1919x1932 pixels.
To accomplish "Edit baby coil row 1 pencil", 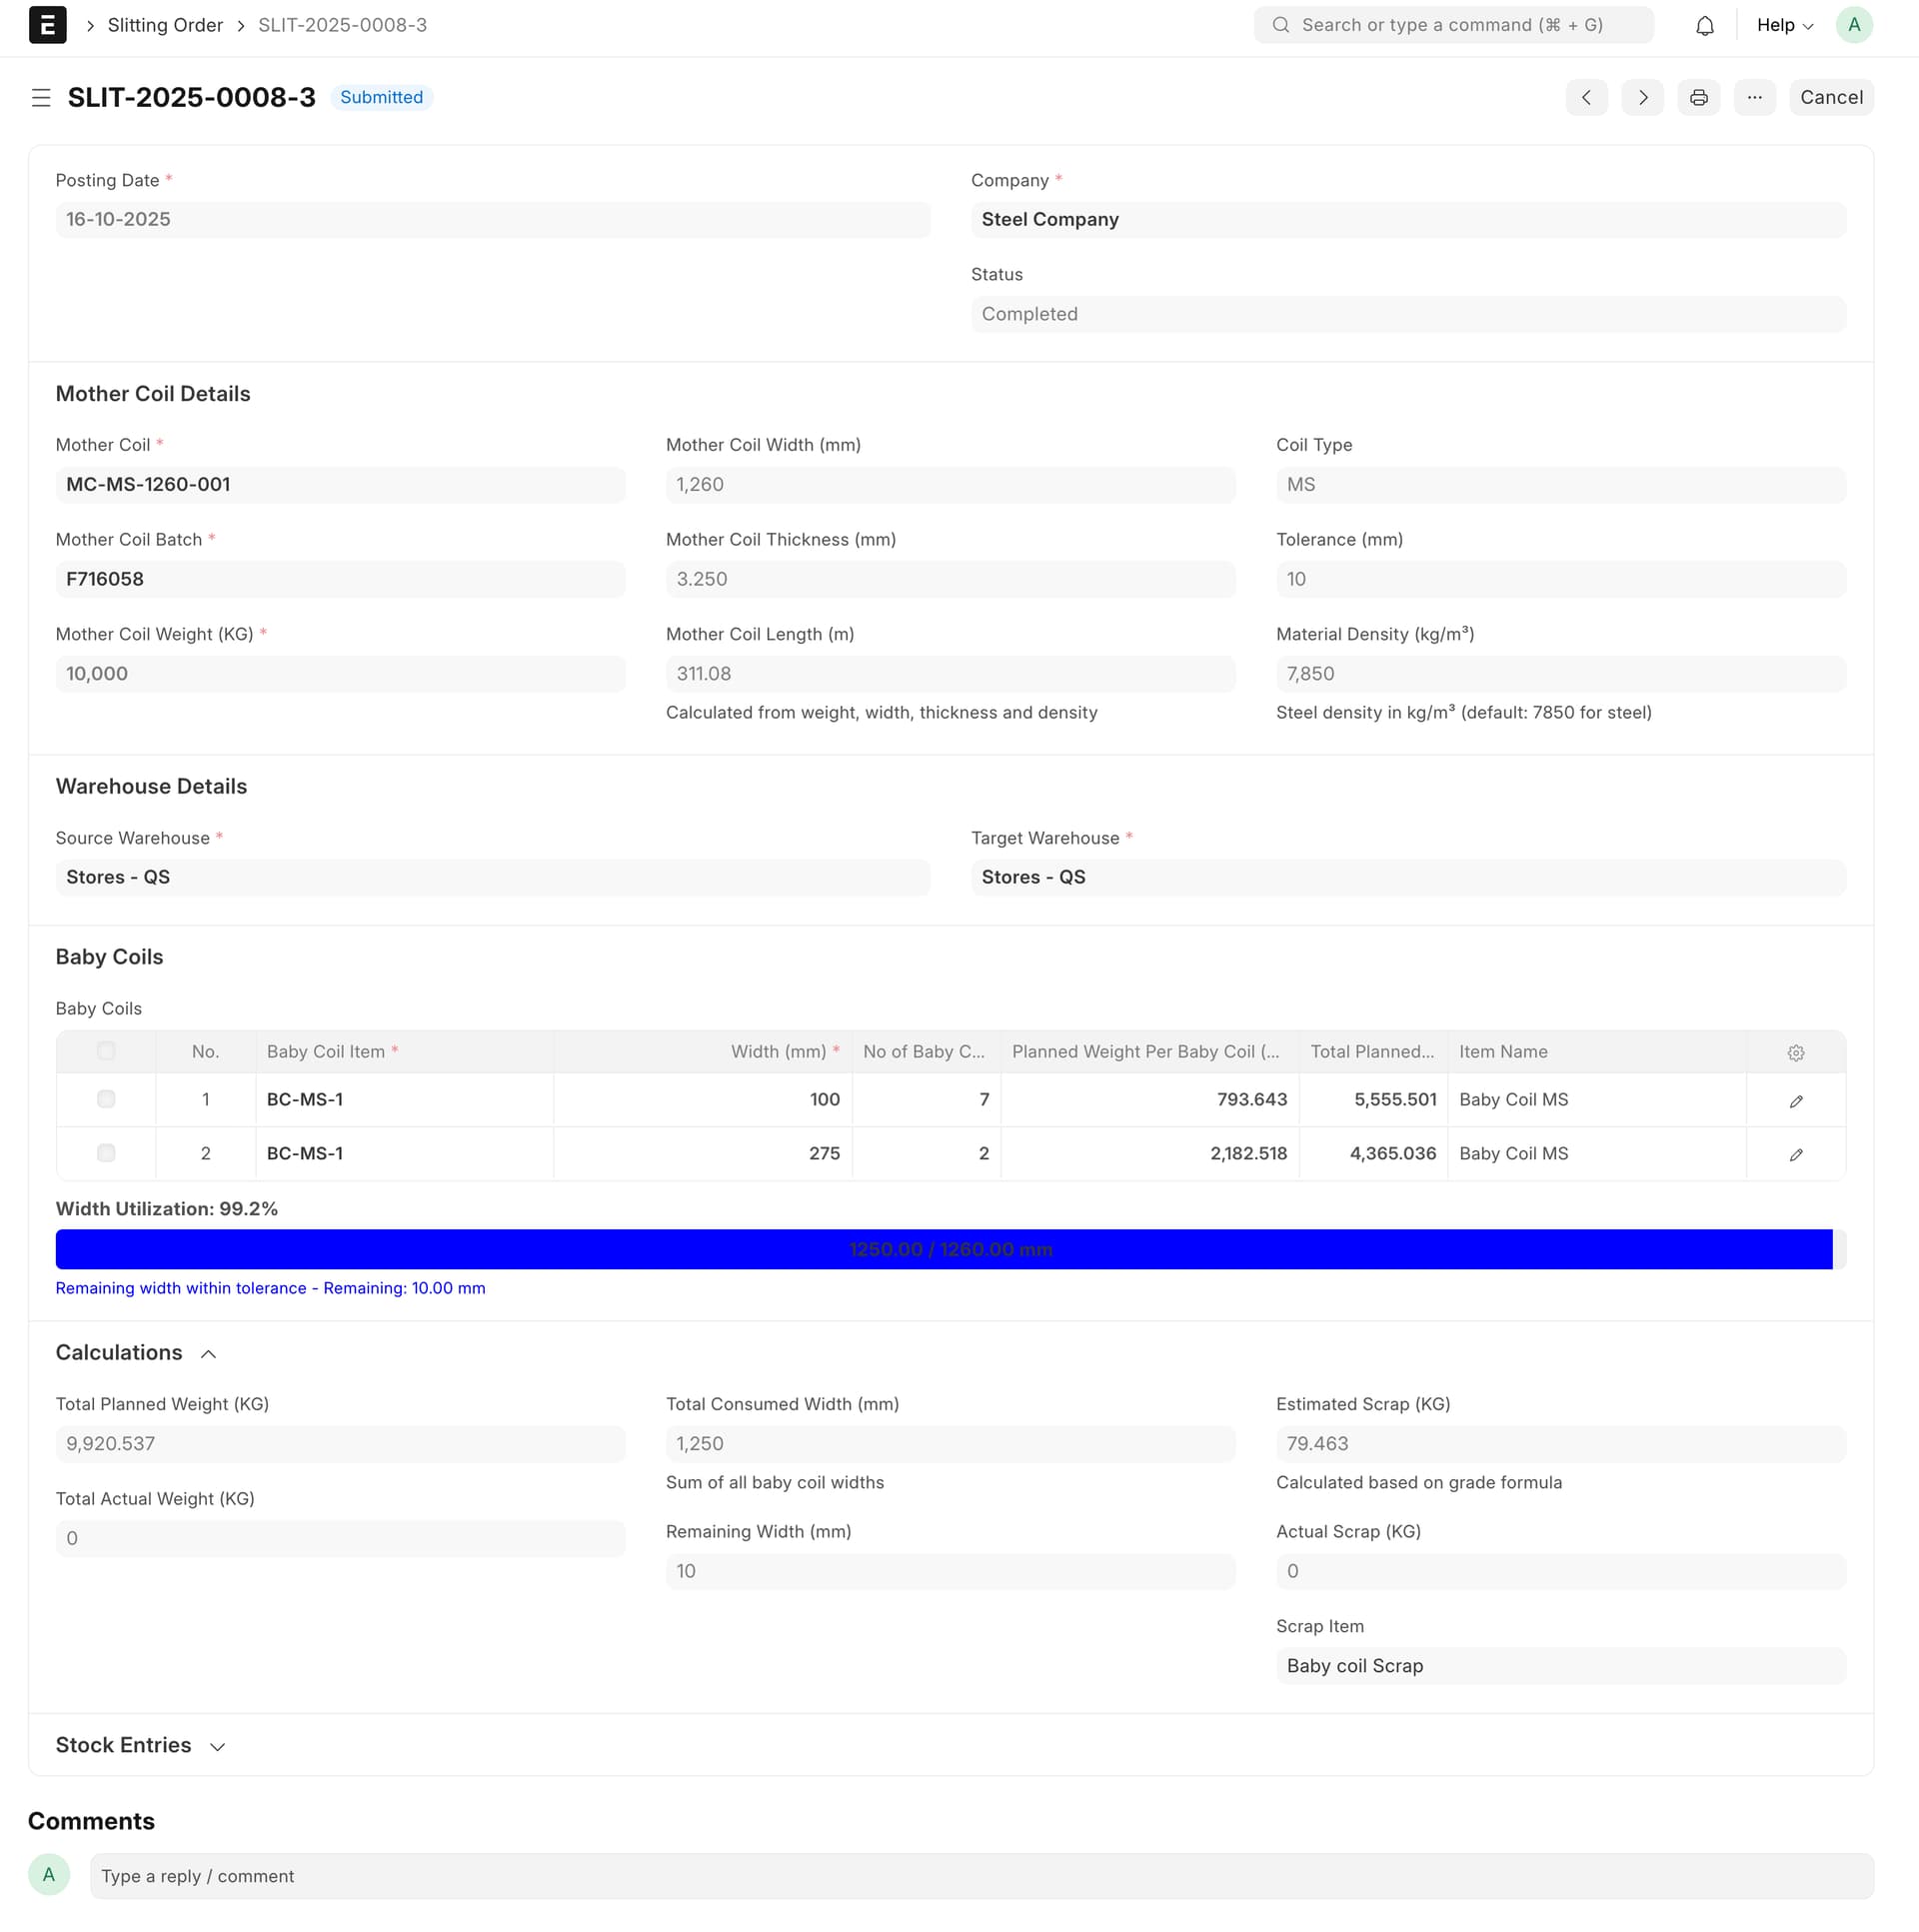I will (x=1795, y=1101).
